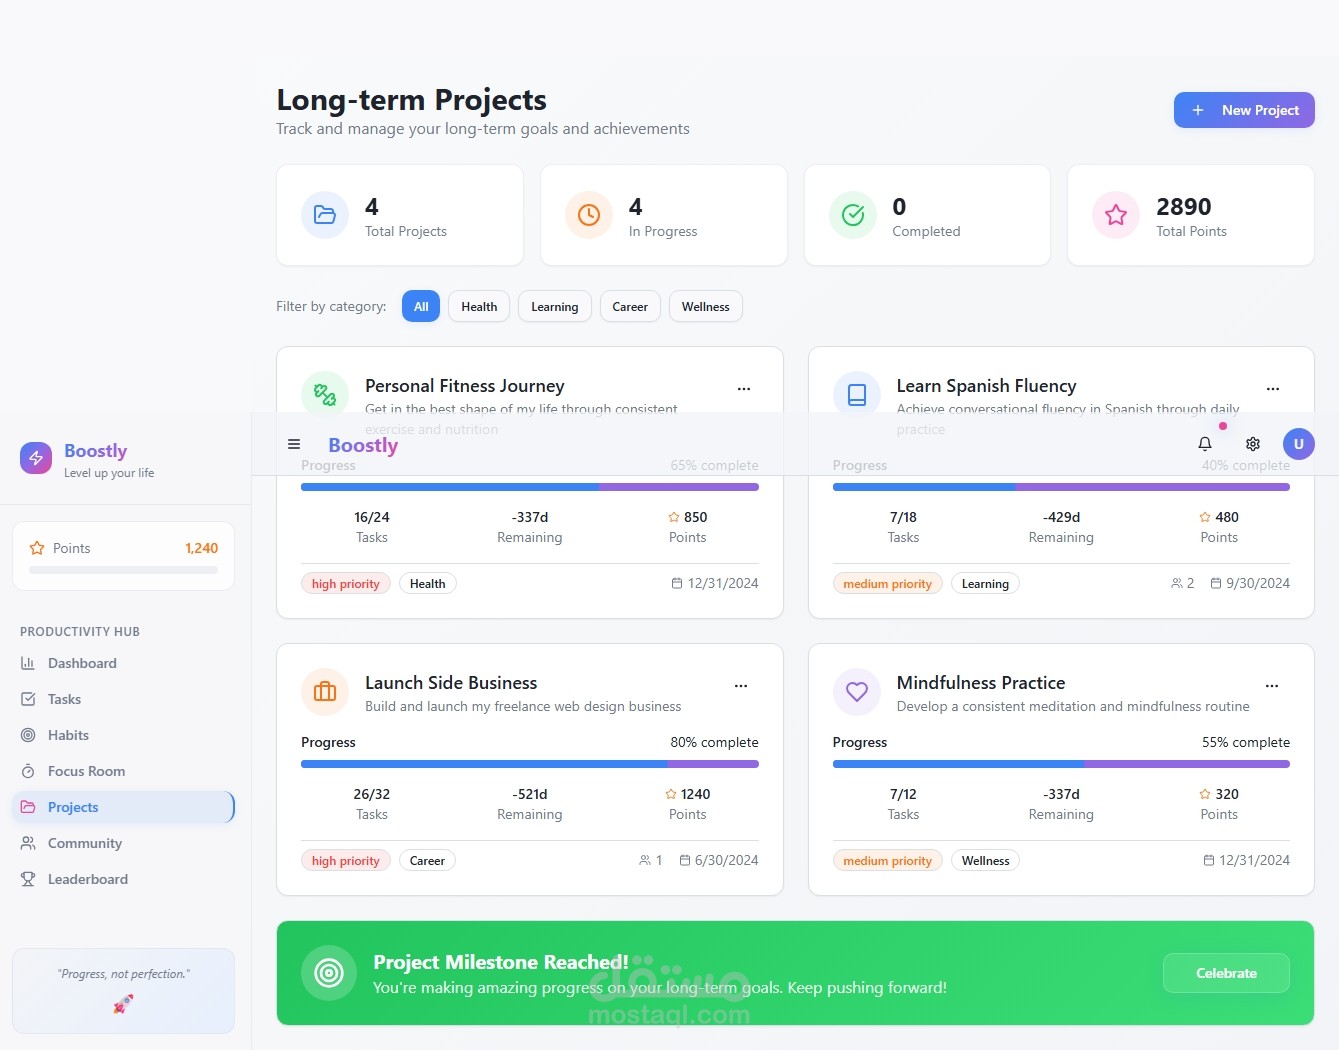The width and height of the screenshot is (1339, 1050).
Task: Click the 26/32 Tasks count
Action: tap(372, 794)
